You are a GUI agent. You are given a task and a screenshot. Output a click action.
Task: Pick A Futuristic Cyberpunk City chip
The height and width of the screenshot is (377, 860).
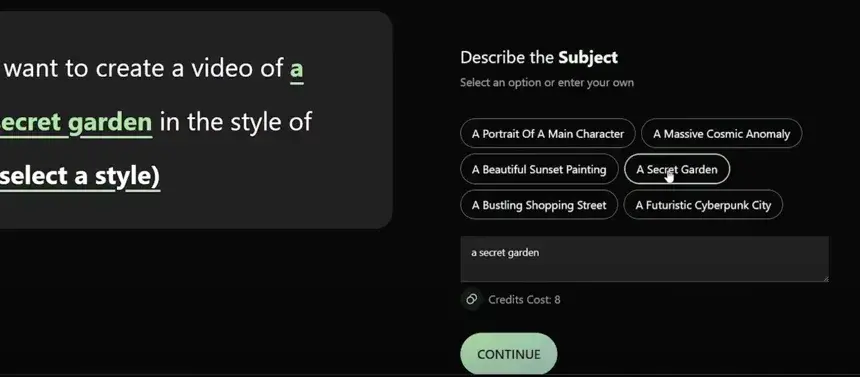pyautogui.click(x=703, y=205)
